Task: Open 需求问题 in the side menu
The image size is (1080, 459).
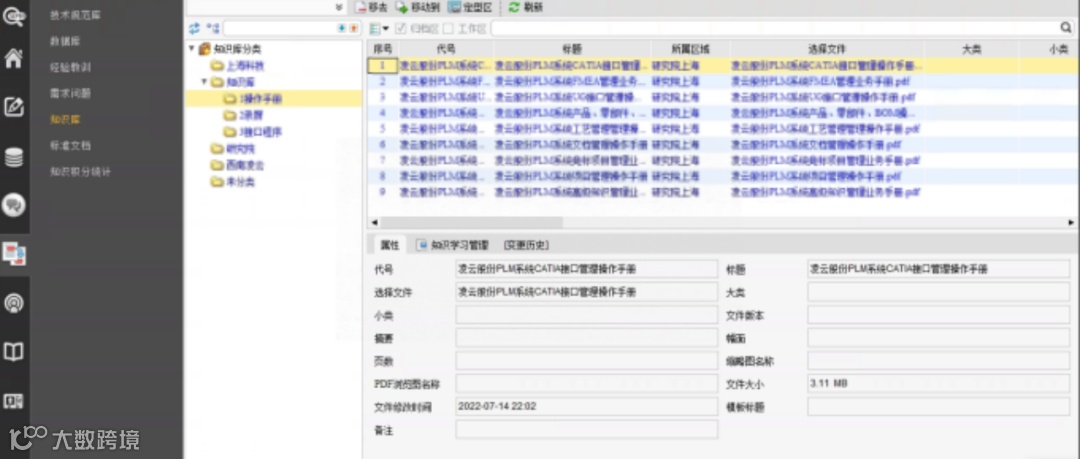Action: point(70,94)
